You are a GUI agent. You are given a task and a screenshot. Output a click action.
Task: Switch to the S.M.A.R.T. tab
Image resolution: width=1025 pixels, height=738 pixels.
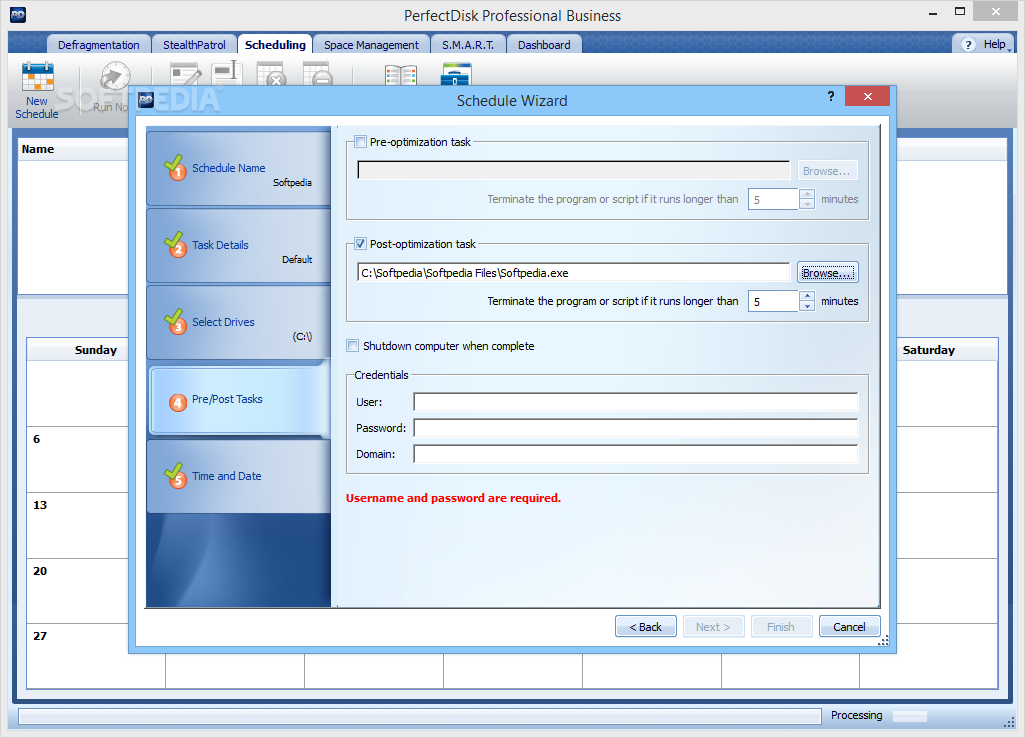tap(468, 44)
